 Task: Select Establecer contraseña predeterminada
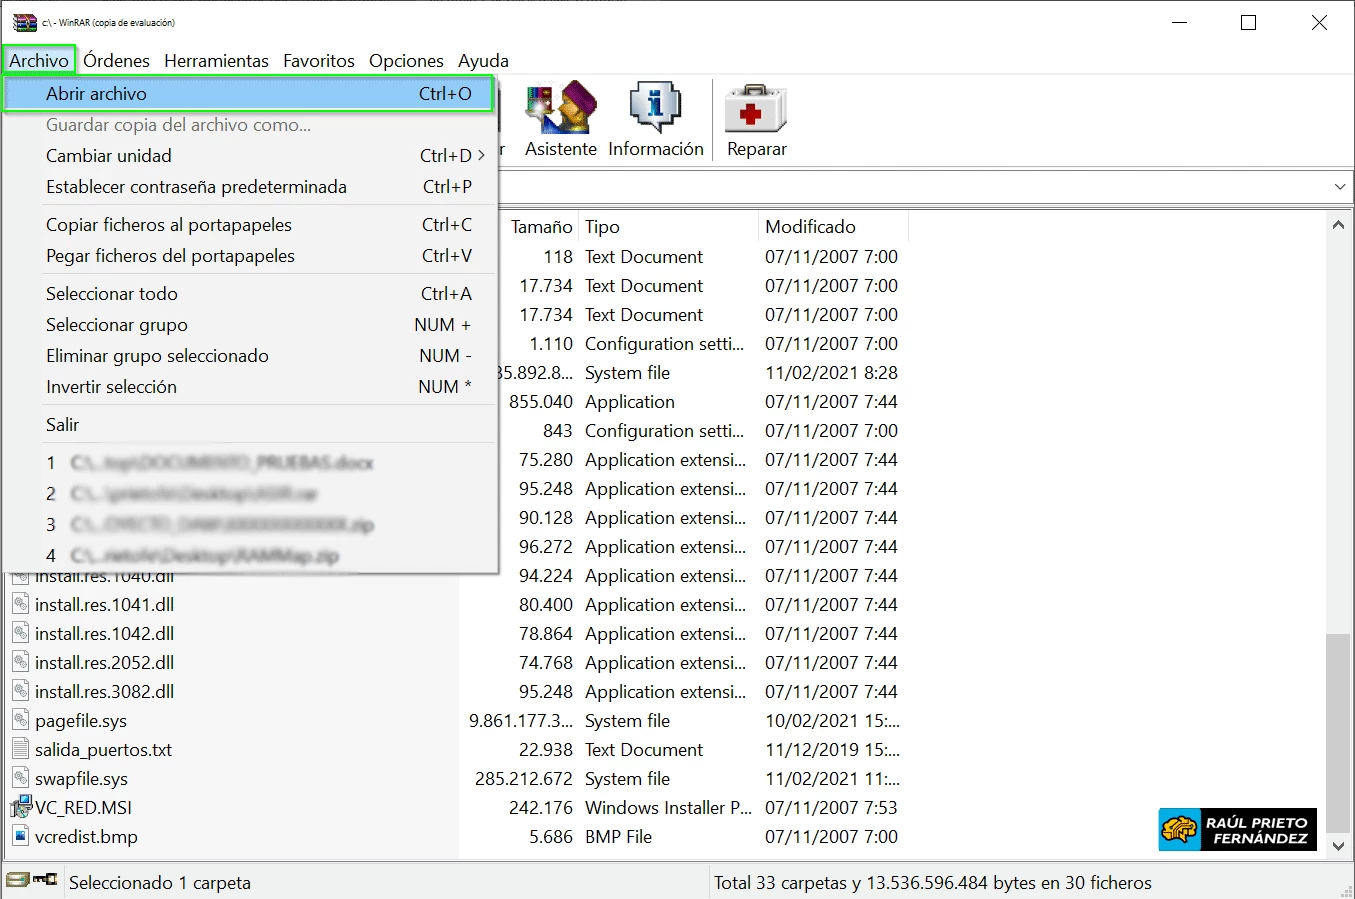pos(196,187)
